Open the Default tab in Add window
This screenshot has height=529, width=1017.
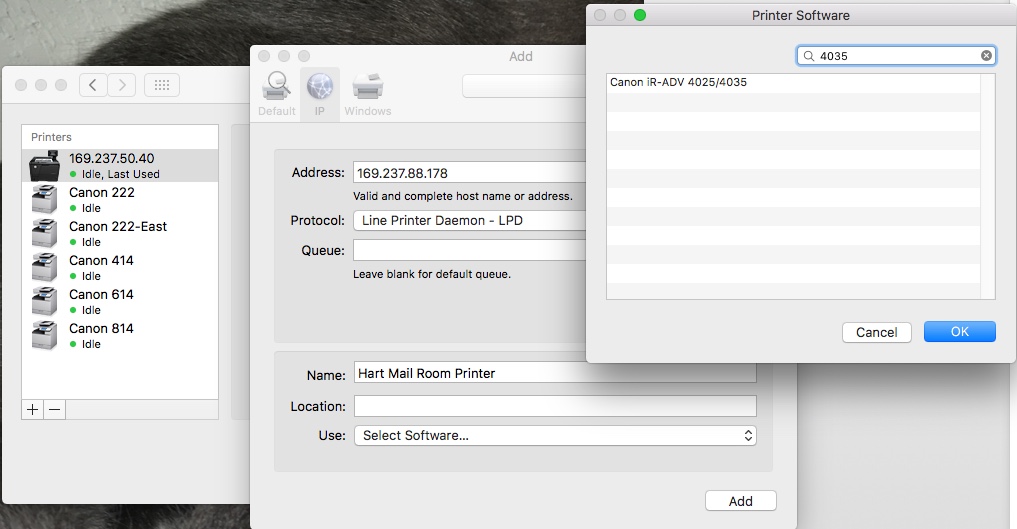[x=277, y=94]
